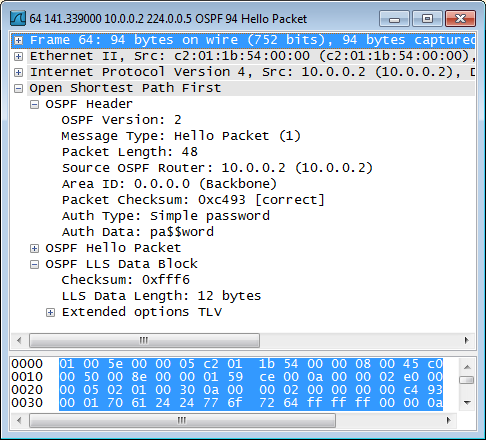Expand the Ethernet II section
This screenshot has width=486, height=440.
(x=19, y=56)
